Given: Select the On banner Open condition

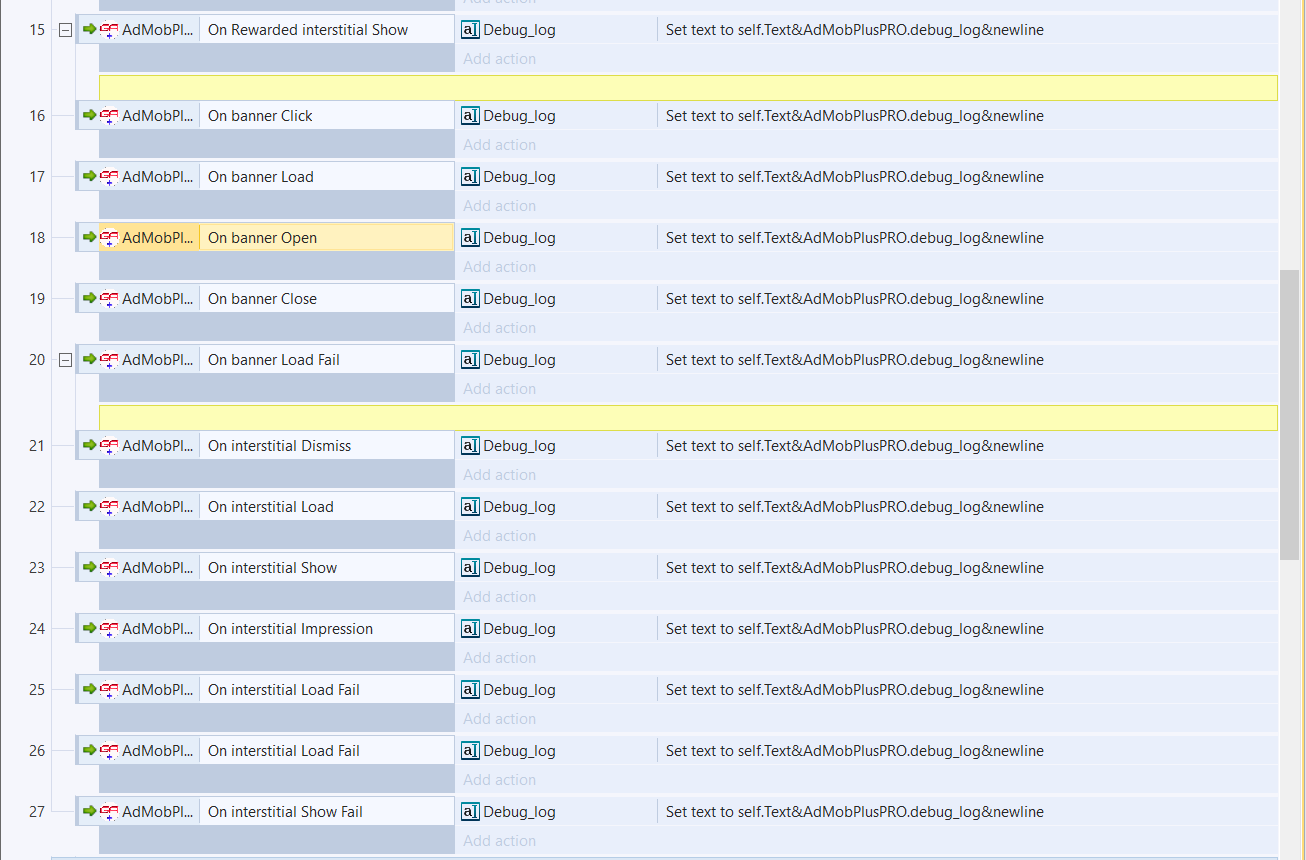Looking at the screenshot, I should coord(262,238).
